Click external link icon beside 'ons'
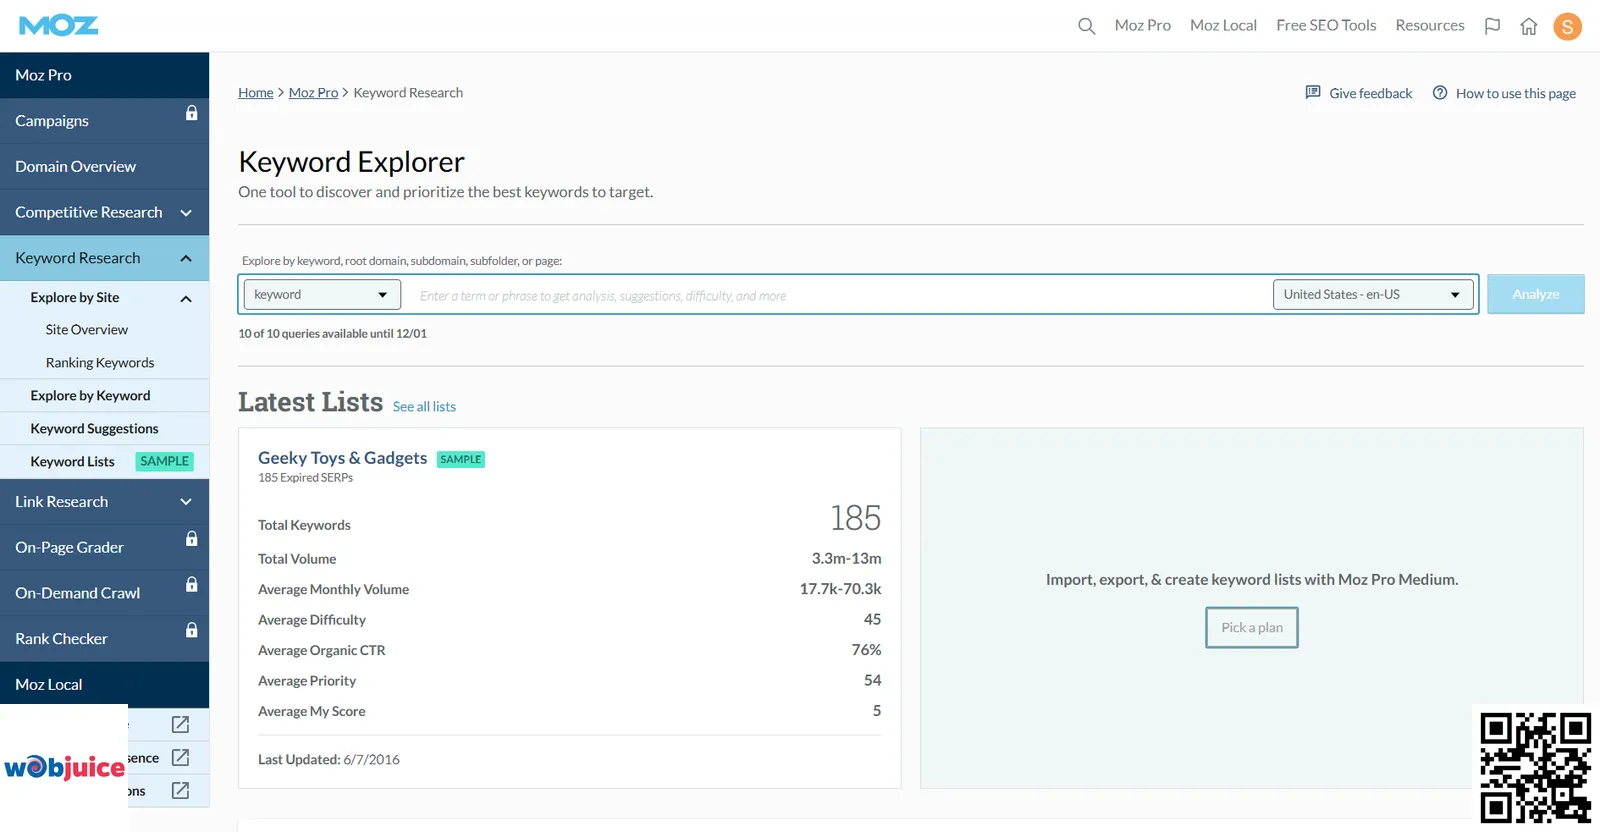 point(180,790)
